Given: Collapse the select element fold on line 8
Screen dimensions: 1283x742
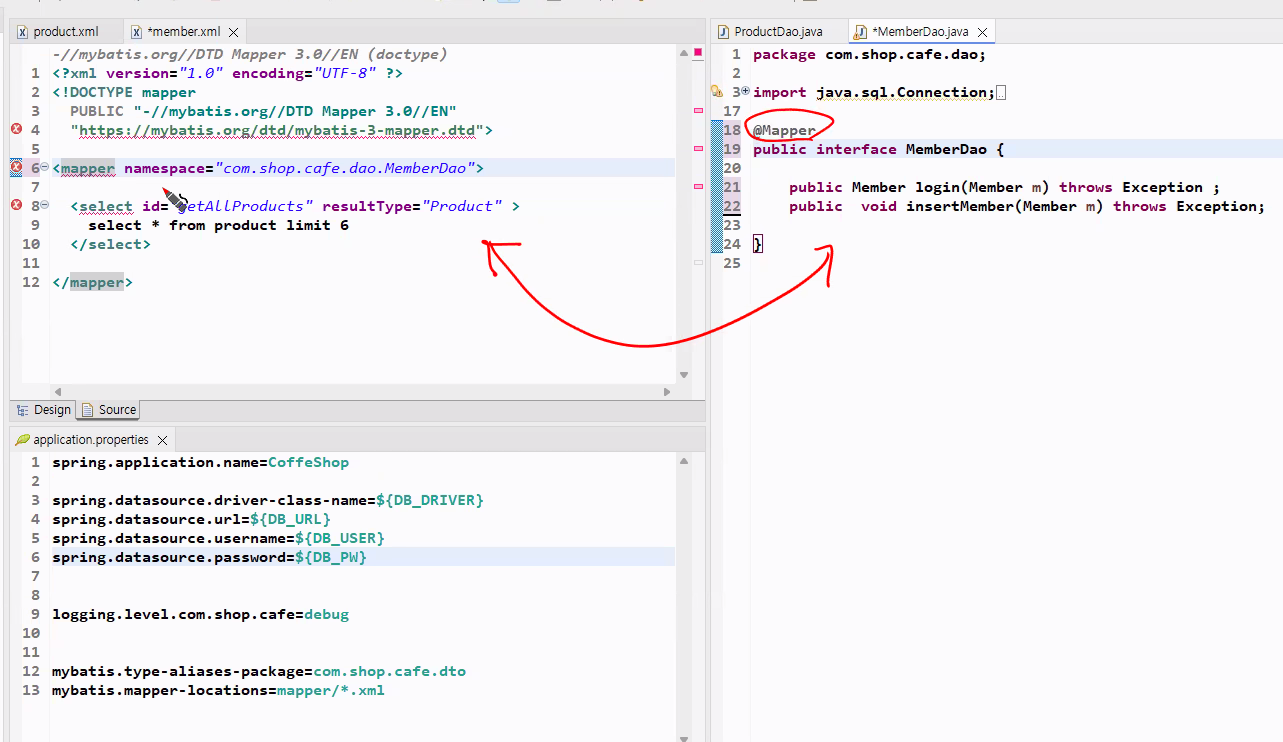Looking at the screenshot, I should (44, 206).
